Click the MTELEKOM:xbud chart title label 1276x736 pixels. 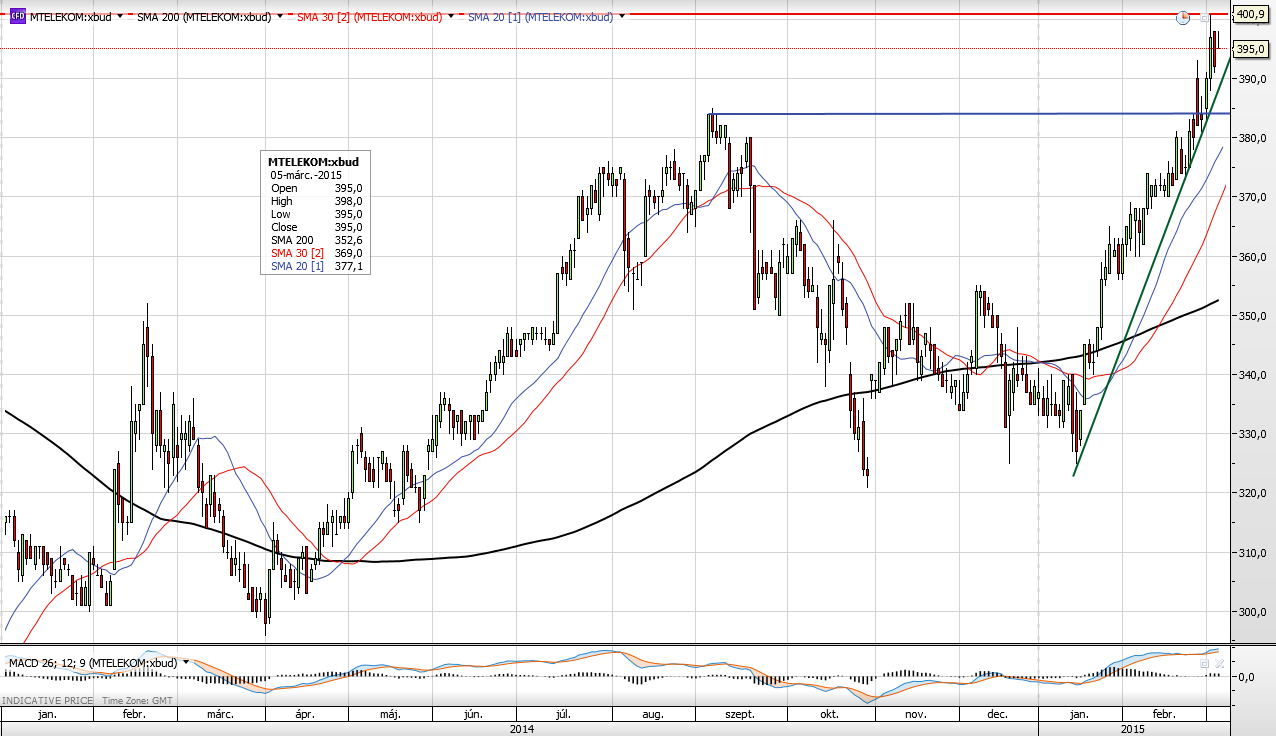coord(71,17)
